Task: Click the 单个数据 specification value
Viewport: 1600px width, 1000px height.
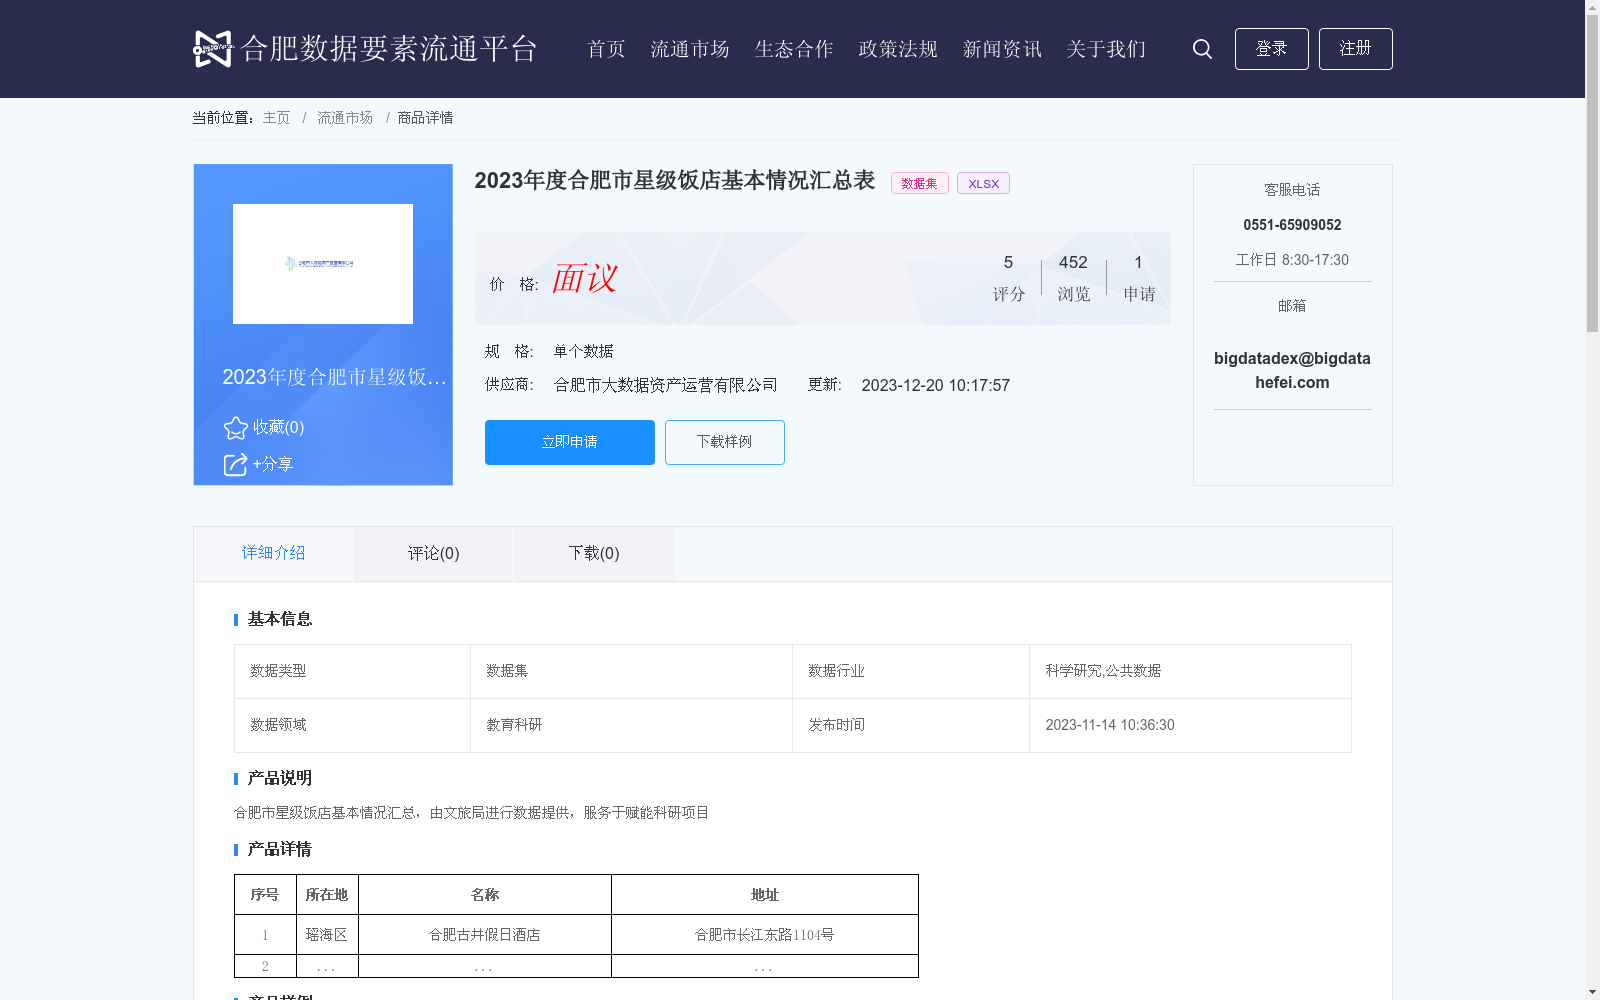Action: (x=584, y=351)
